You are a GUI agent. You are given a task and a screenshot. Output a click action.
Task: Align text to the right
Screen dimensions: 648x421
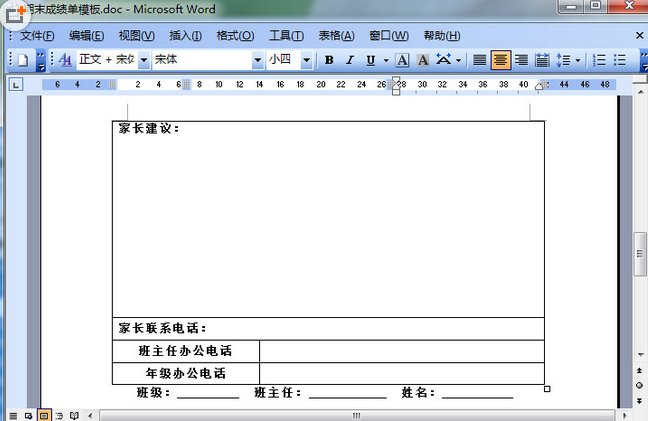[x=521, y=60]
